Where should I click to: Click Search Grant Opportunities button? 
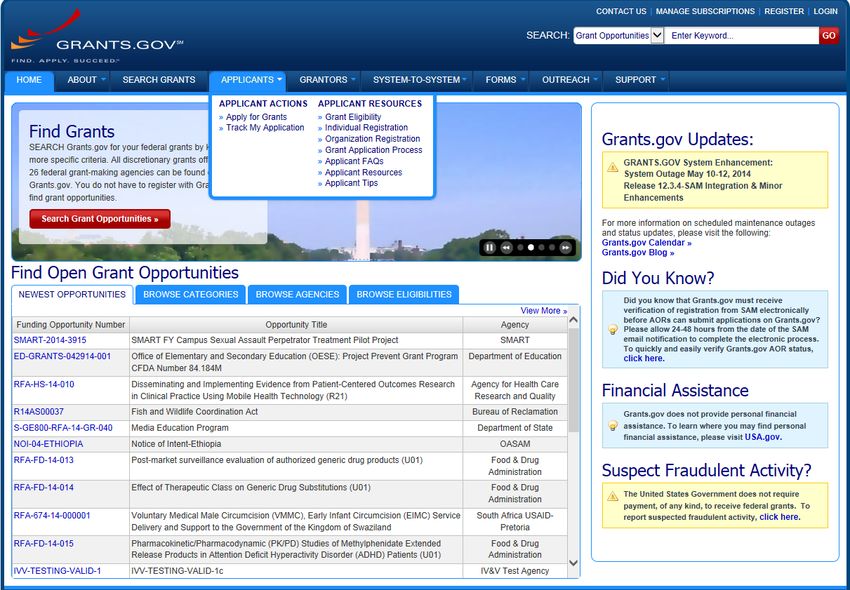click(100, 219)
